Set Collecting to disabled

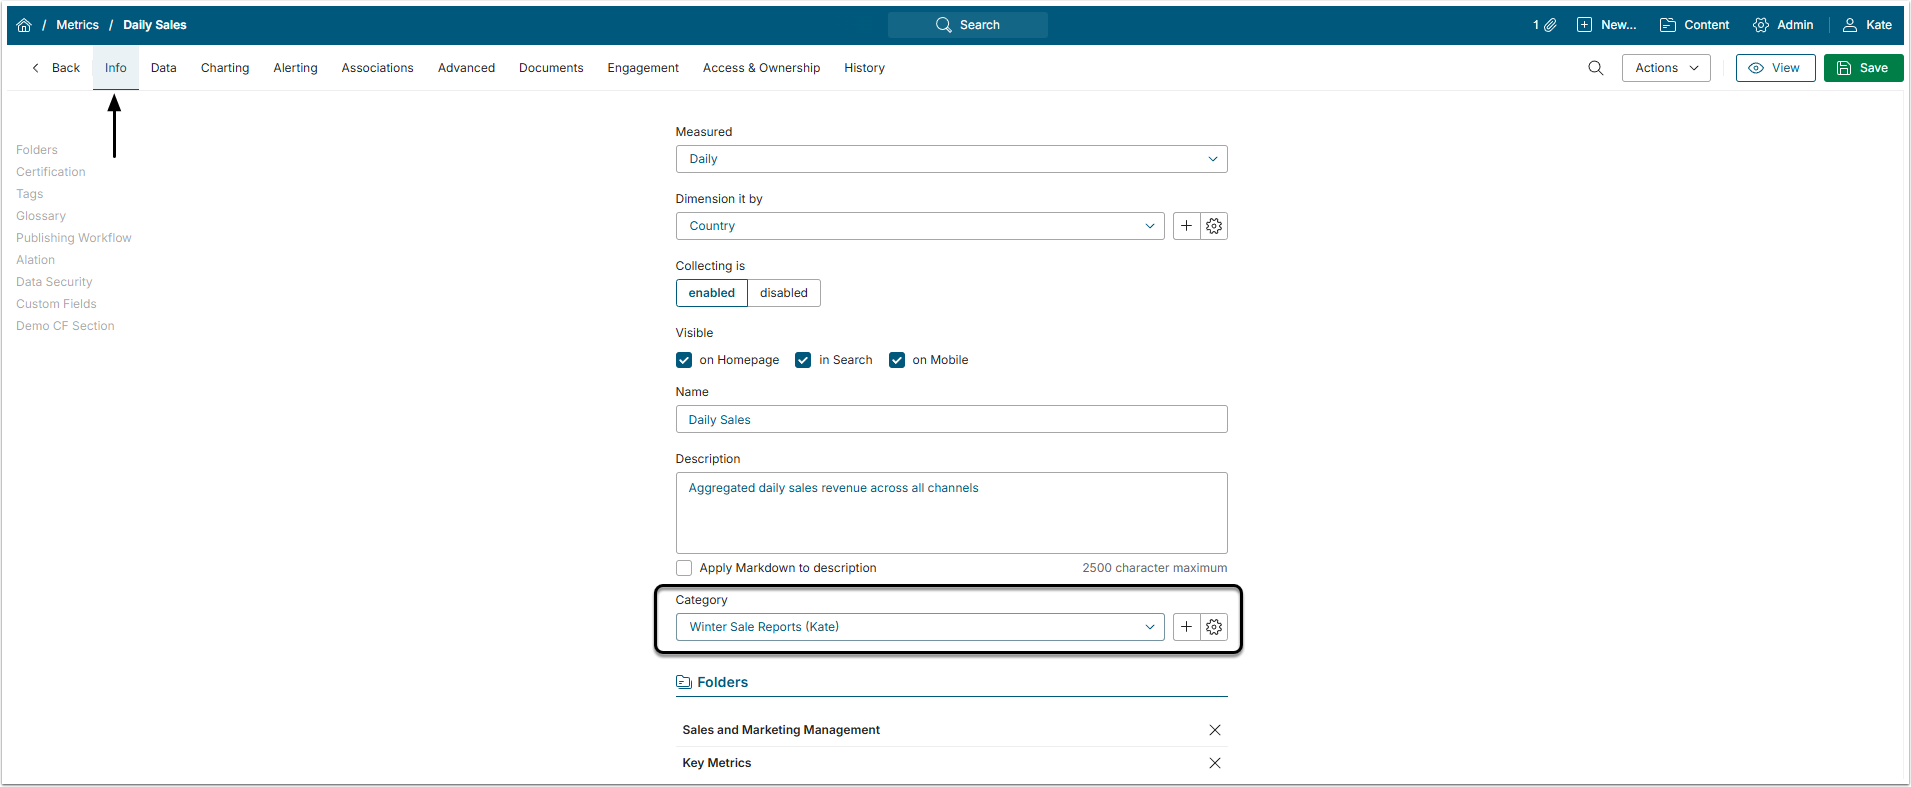(x=783, y=293)
